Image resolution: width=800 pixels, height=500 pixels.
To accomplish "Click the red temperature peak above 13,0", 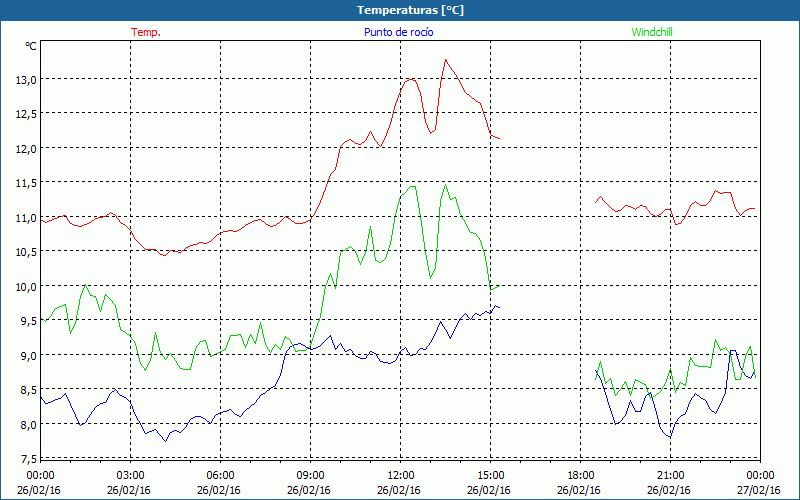I will [x=445, y=60].
